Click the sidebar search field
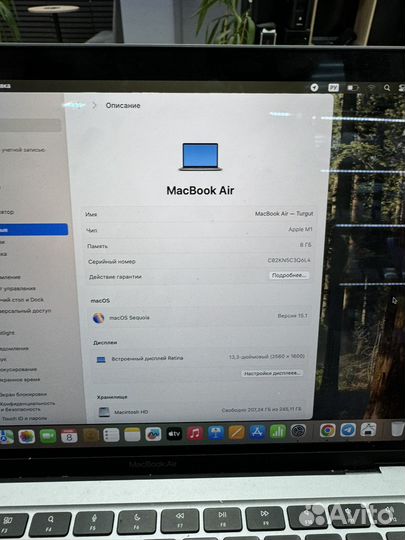 coord(30,125)
